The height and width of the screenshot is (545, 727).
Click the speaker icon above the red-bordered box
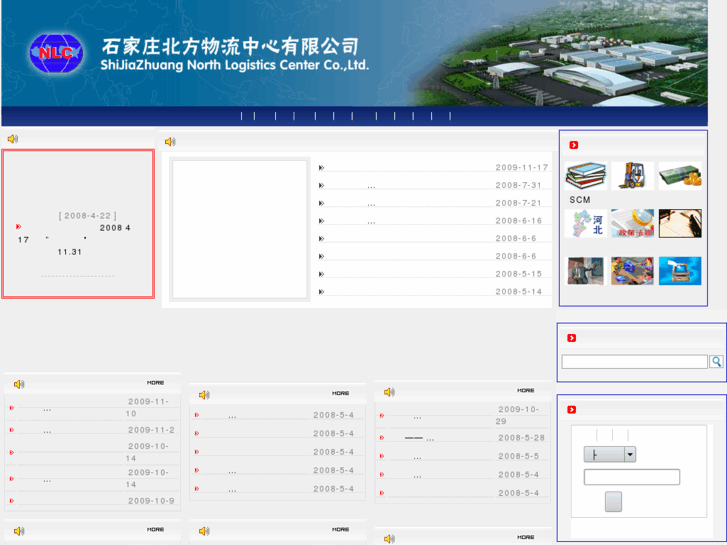13,139
